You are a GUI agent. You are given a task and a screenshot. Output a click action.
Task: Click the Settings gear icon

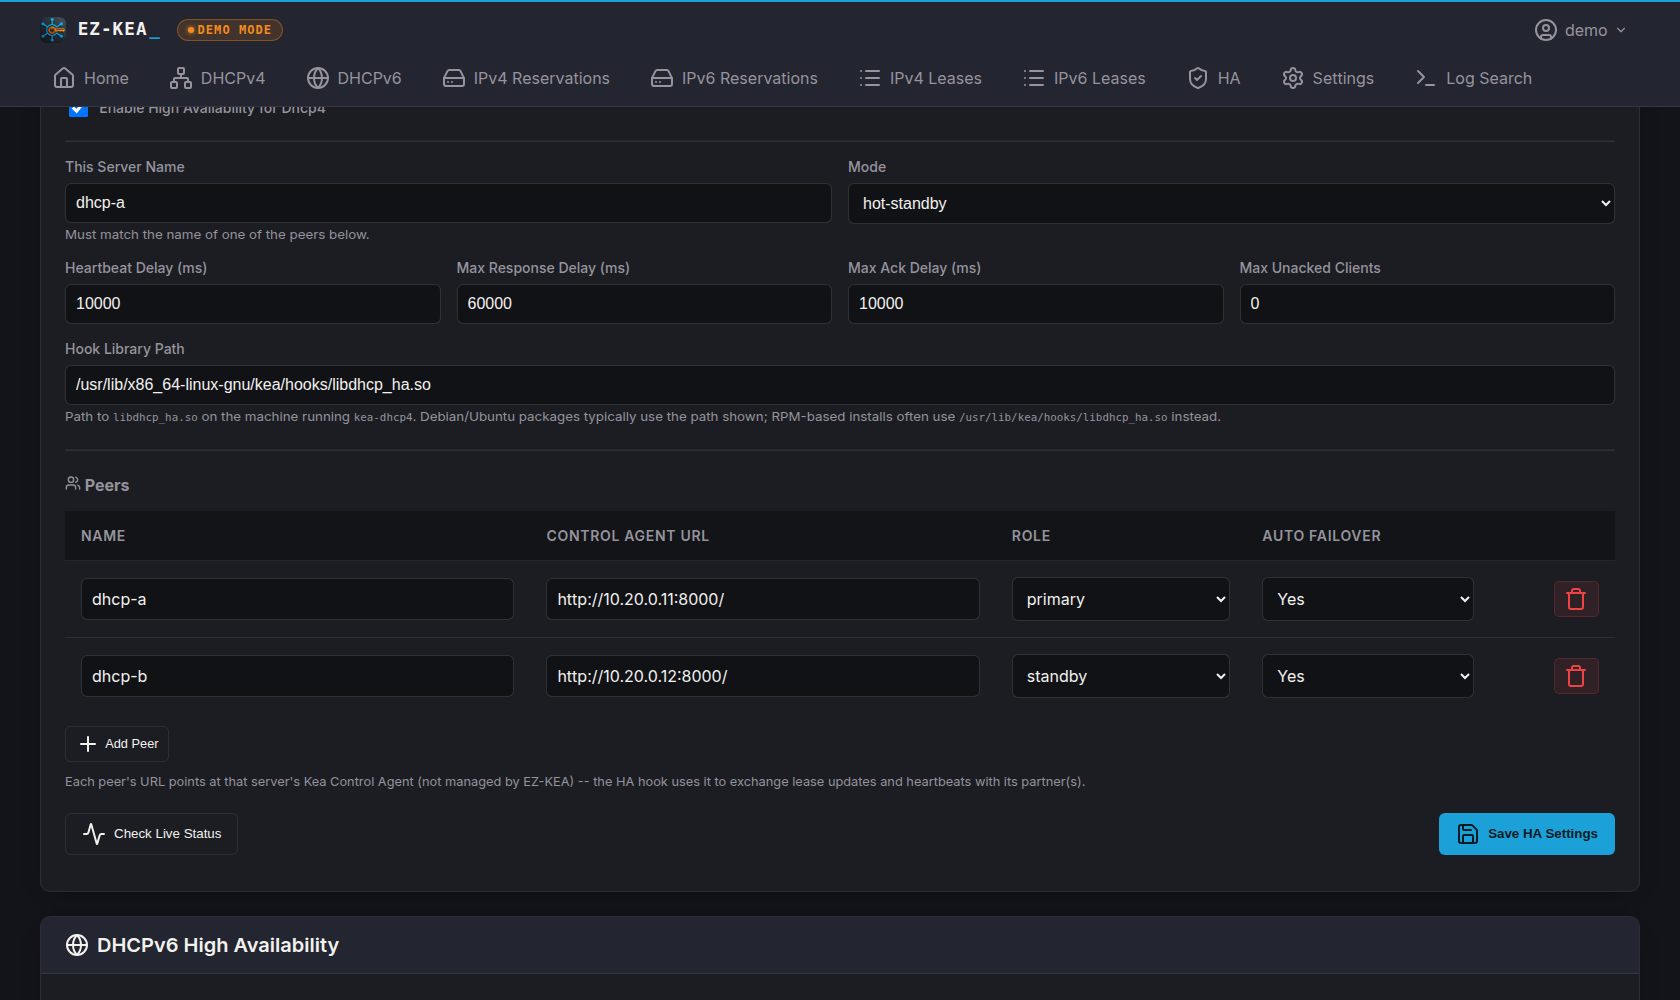coord(1293,78)
